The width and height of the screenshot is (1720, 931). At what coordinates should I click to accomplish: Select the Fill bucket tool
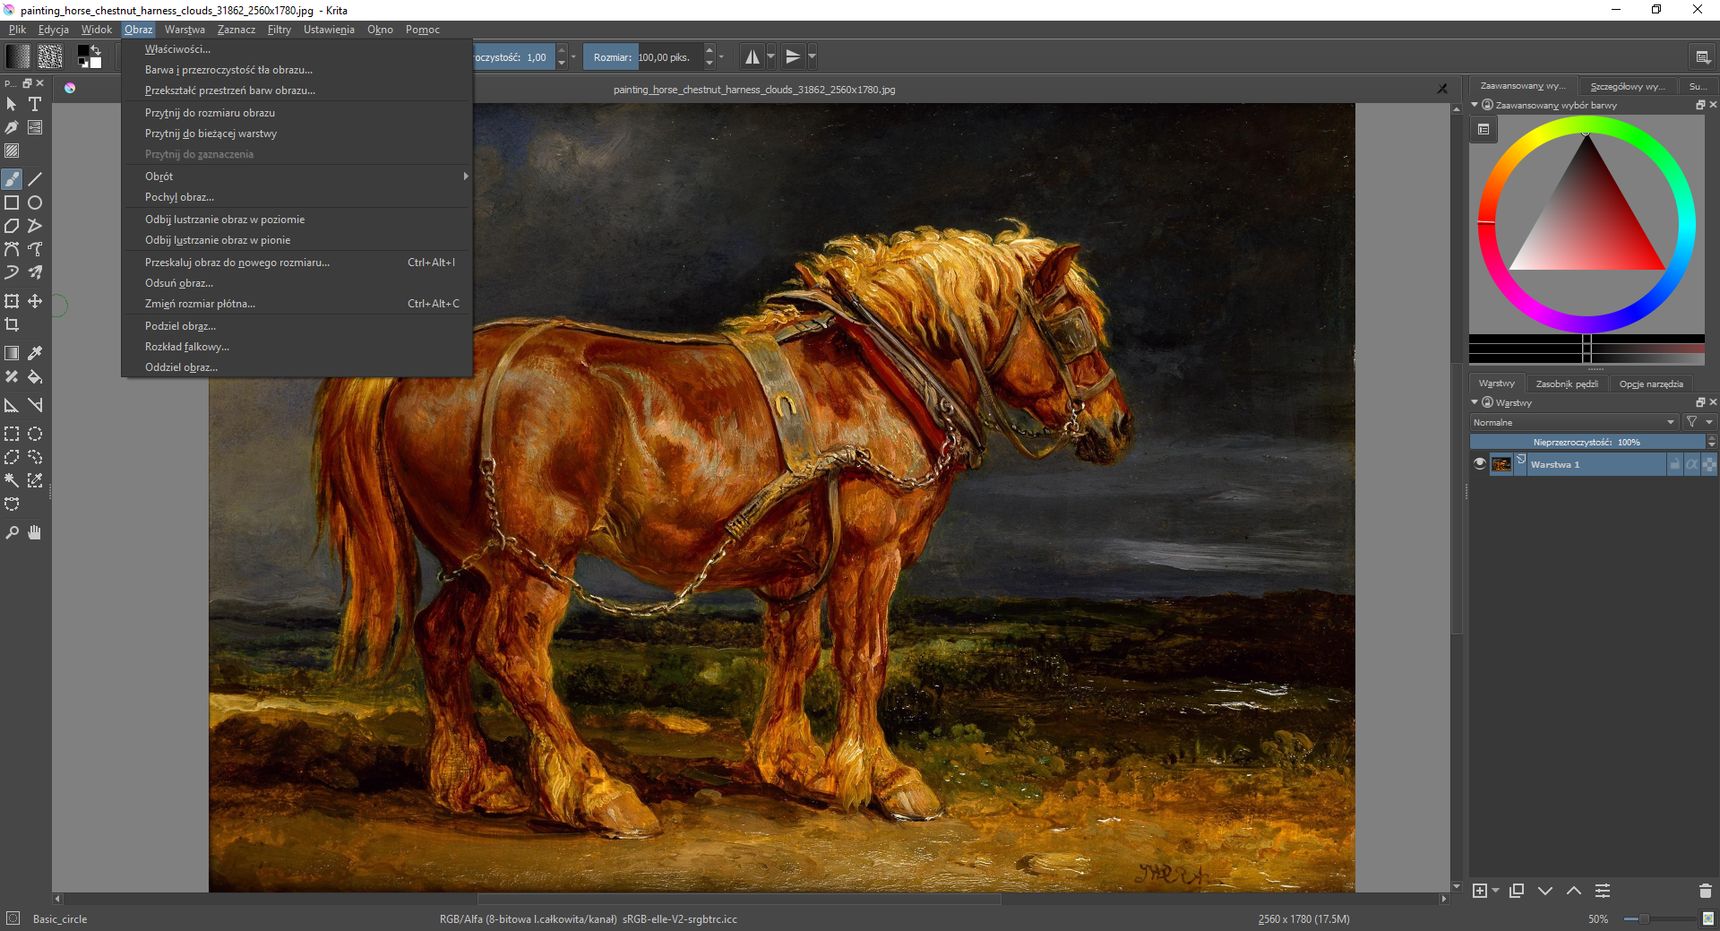pos(35,377)
